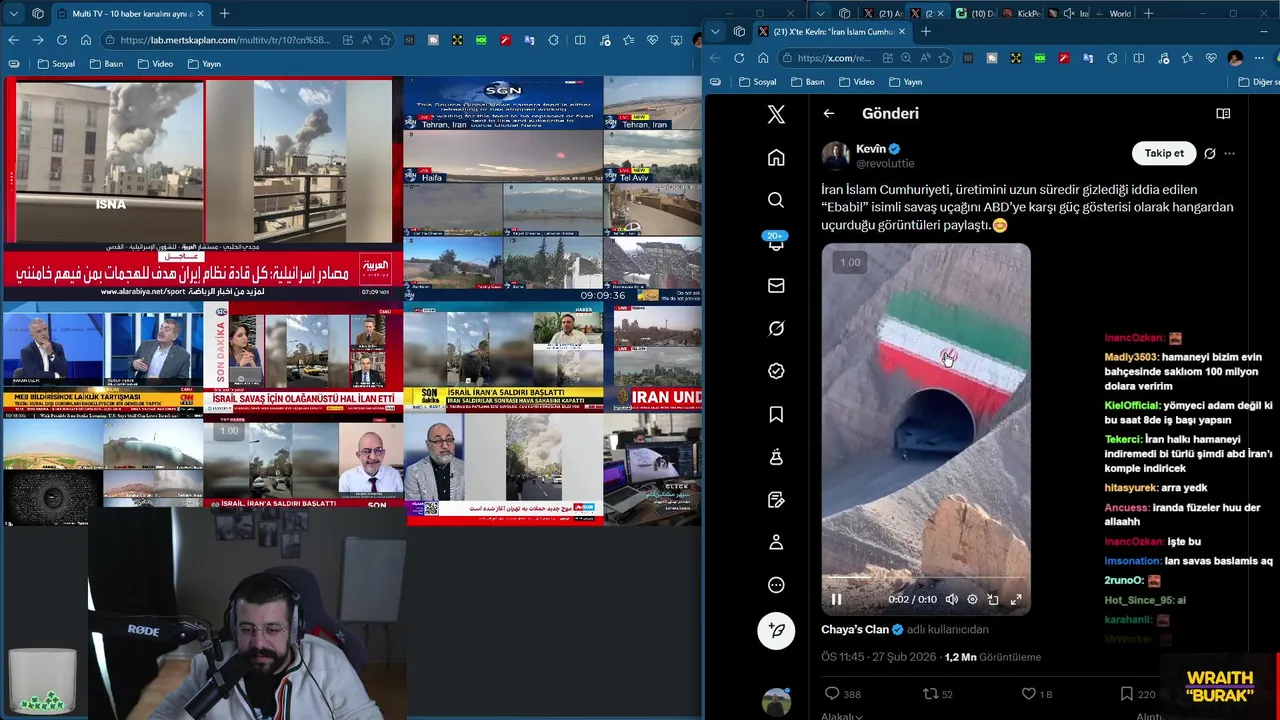Open Video bookmarks folder in Multi TV window

(154, 64)
